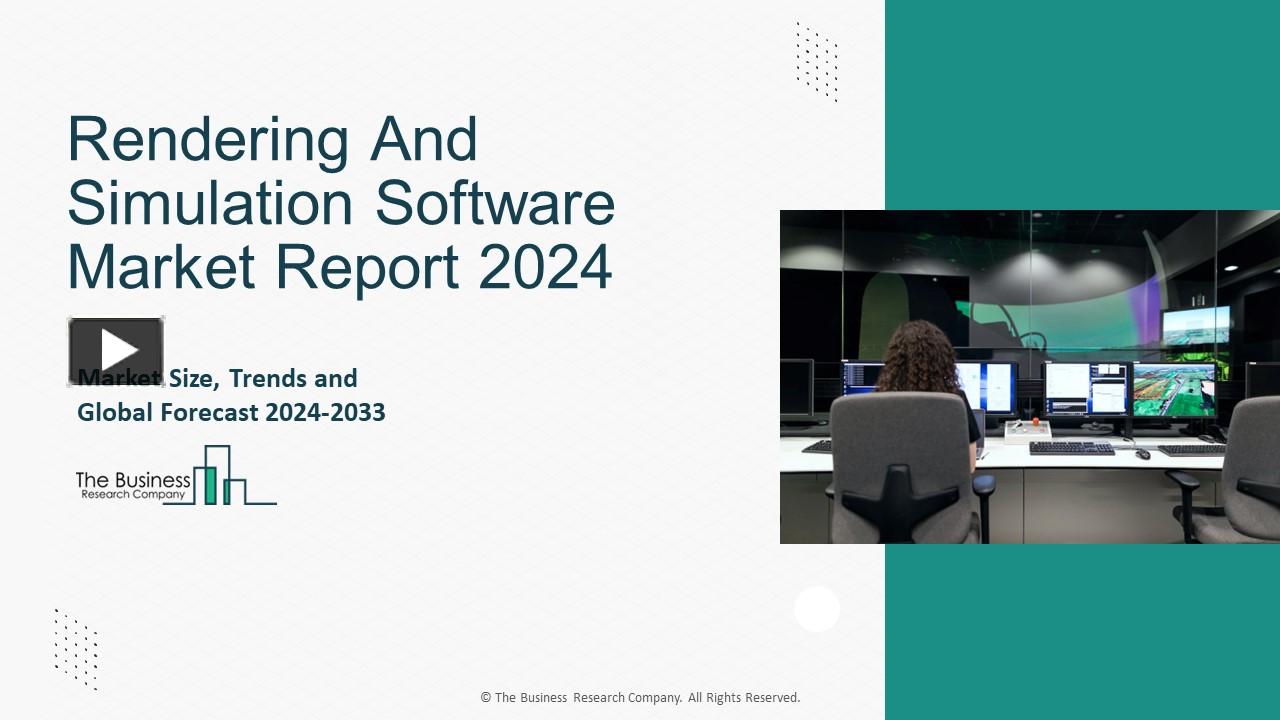
Task: Click the word 'Rendering' in the title
Action: click(207, 140)
